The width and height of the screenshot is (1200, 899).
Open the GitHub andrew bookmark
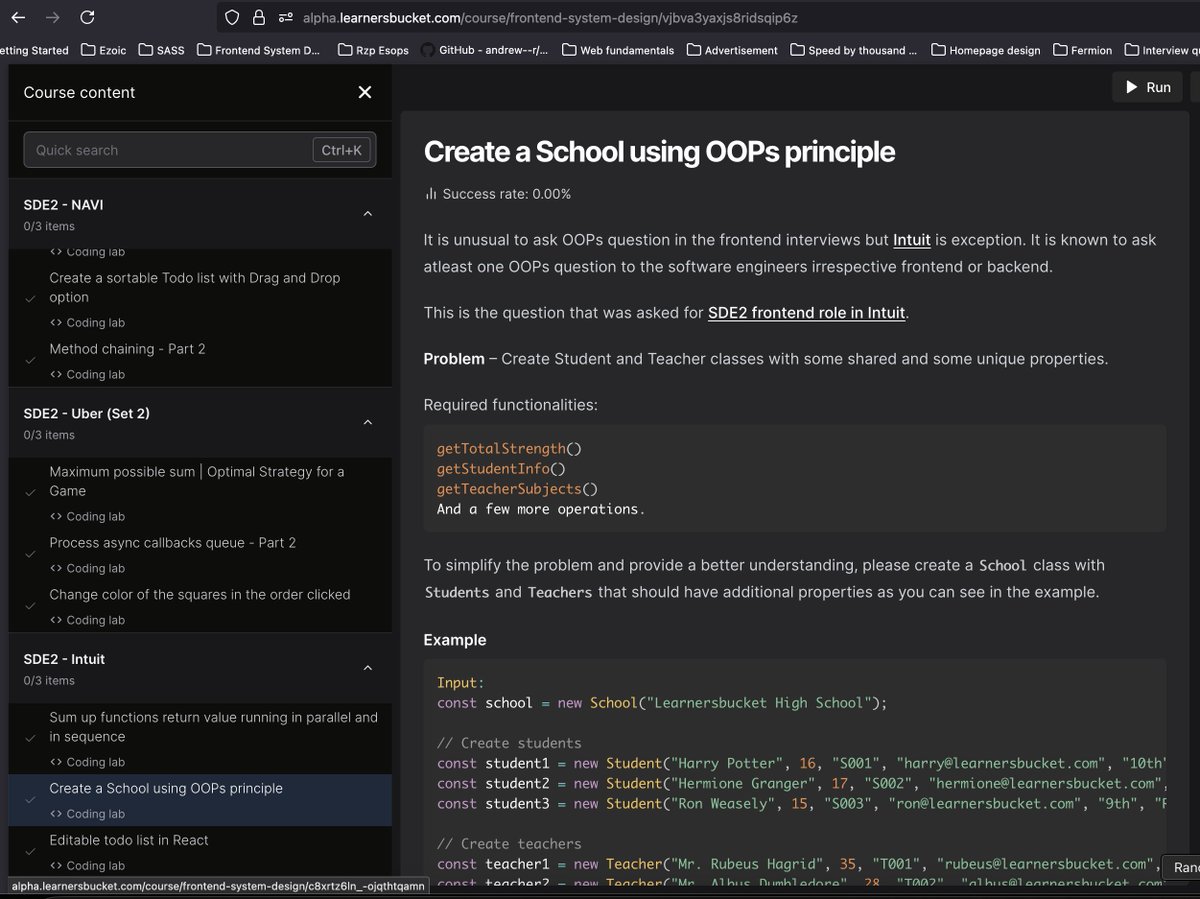[x=484, y=50]
